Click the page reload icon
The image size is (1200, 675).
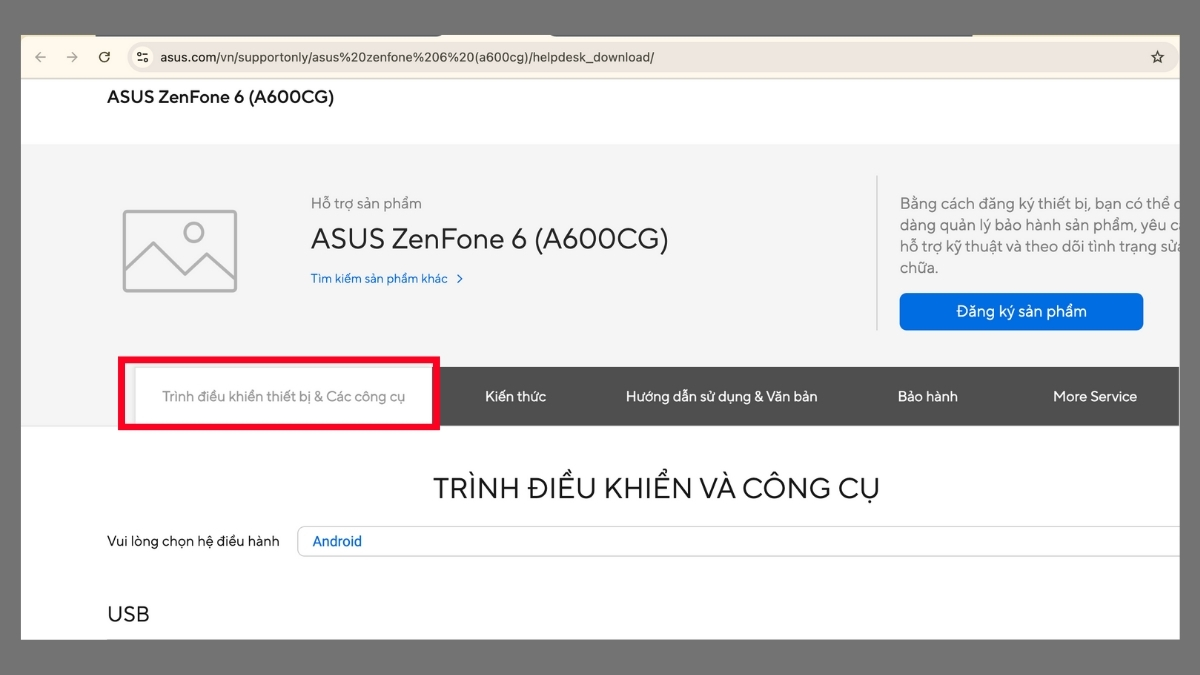[x=104, y=57]
